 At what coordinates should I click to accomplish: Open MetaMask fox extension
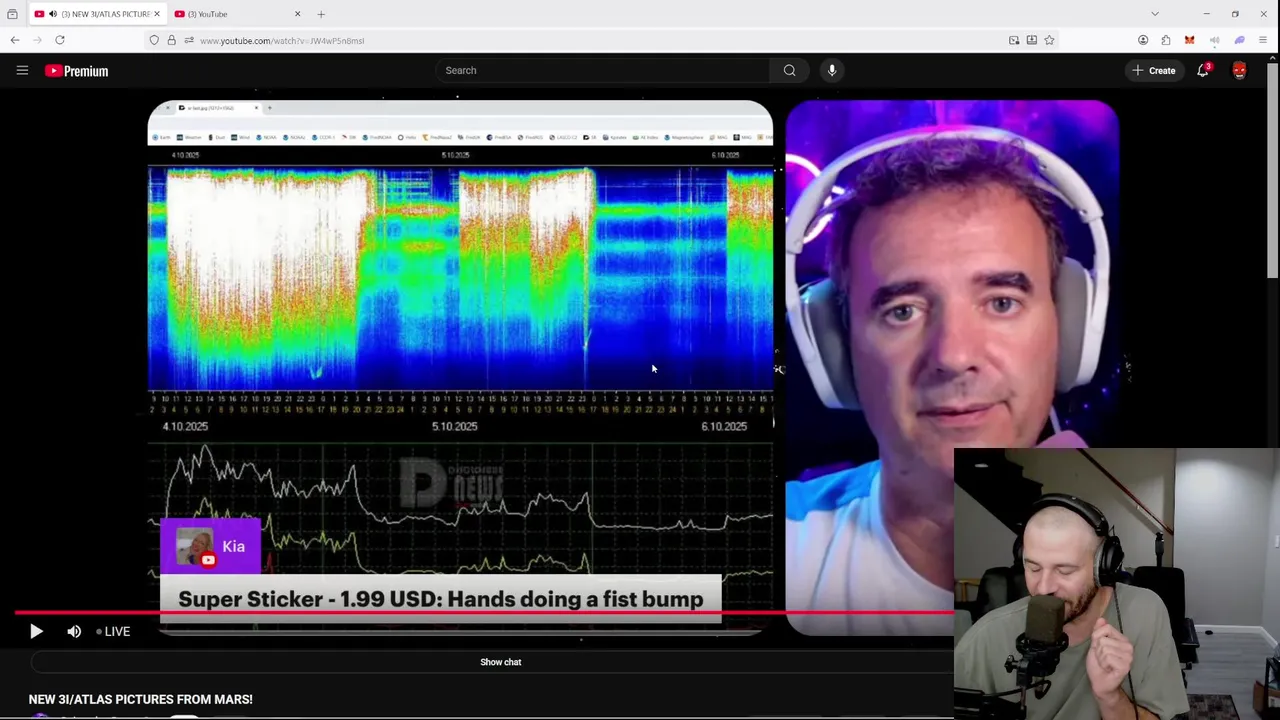click(1190, 40)
